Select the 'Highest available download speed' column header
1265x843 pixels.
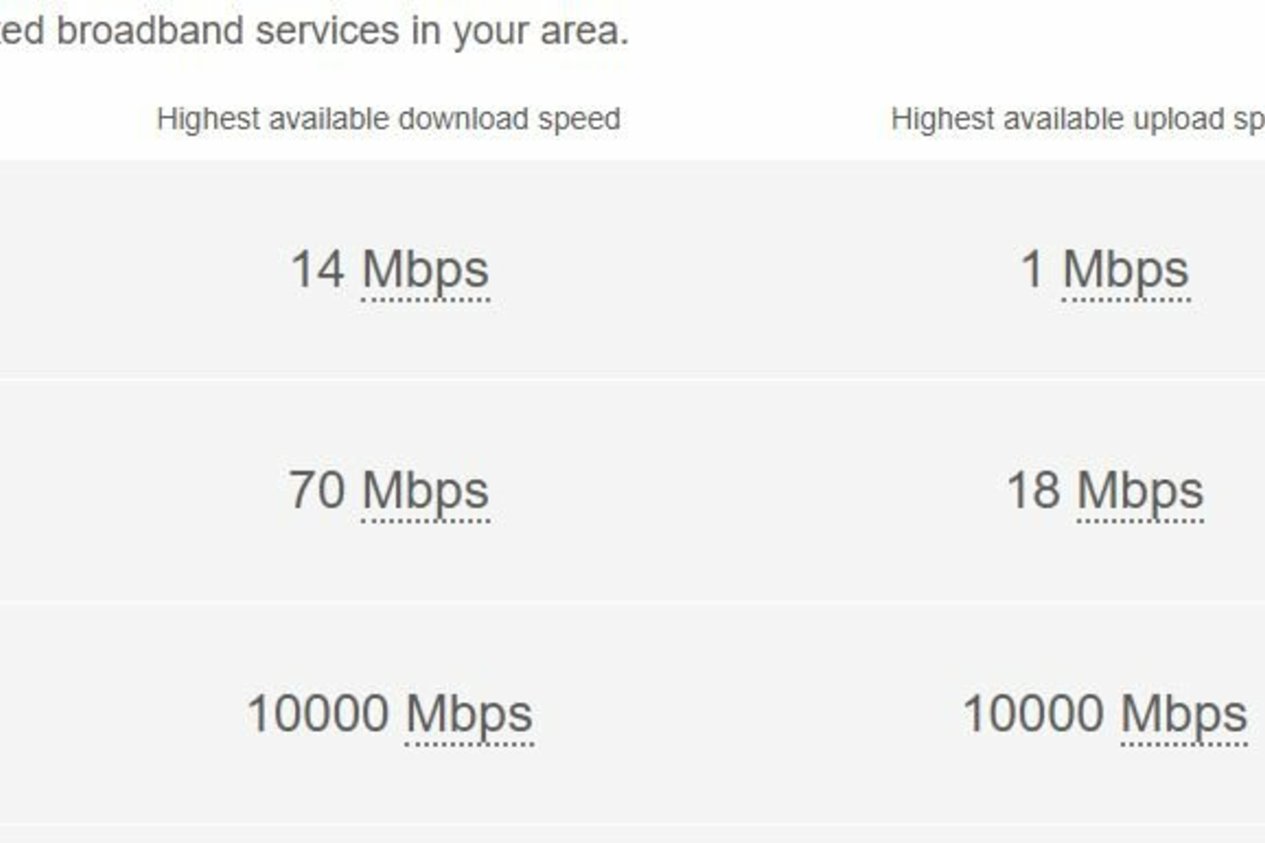[388, 119]
